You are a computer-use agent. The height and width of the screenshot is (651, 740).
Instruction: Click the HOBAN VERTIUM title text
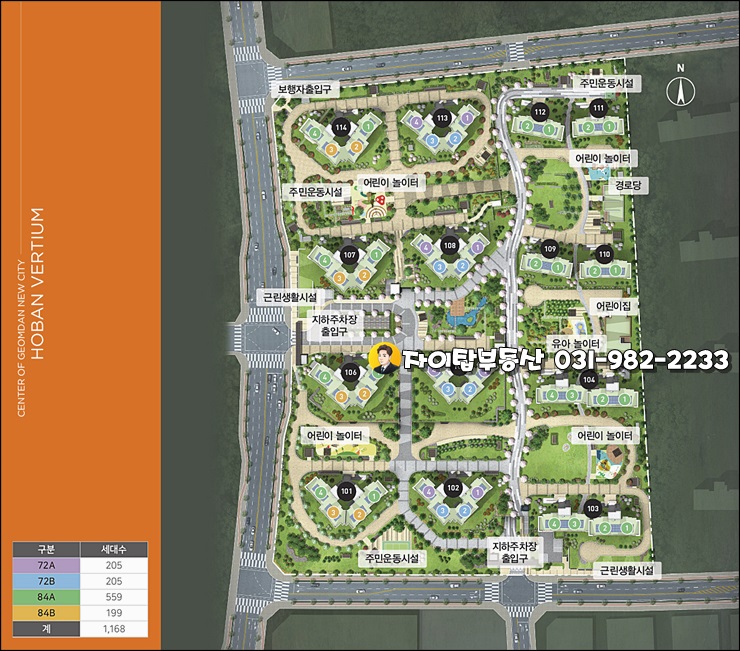pos(37,284)
